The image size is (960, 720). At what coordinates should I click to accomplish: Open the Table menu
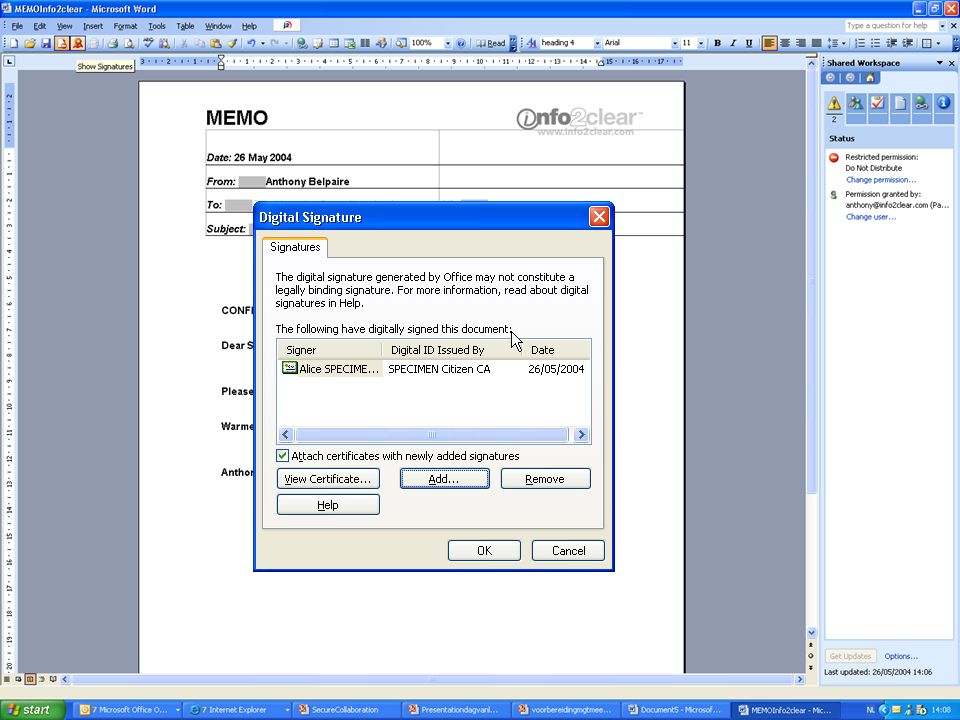coord(185,26)
